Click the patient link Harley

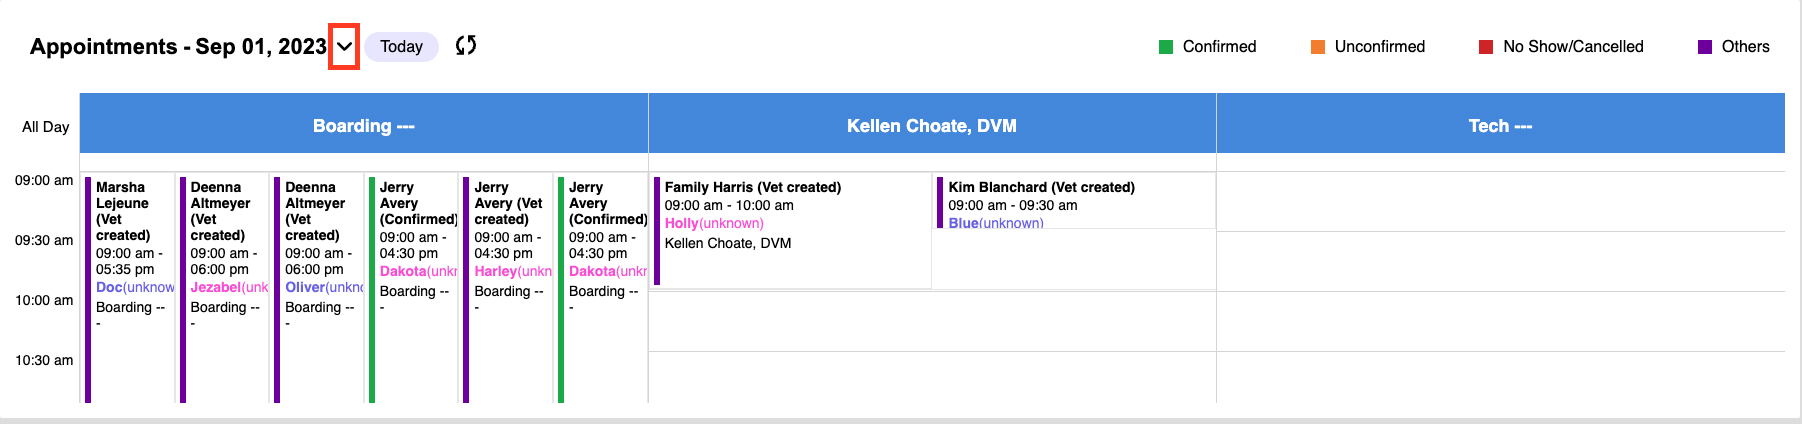pos(495,272)
